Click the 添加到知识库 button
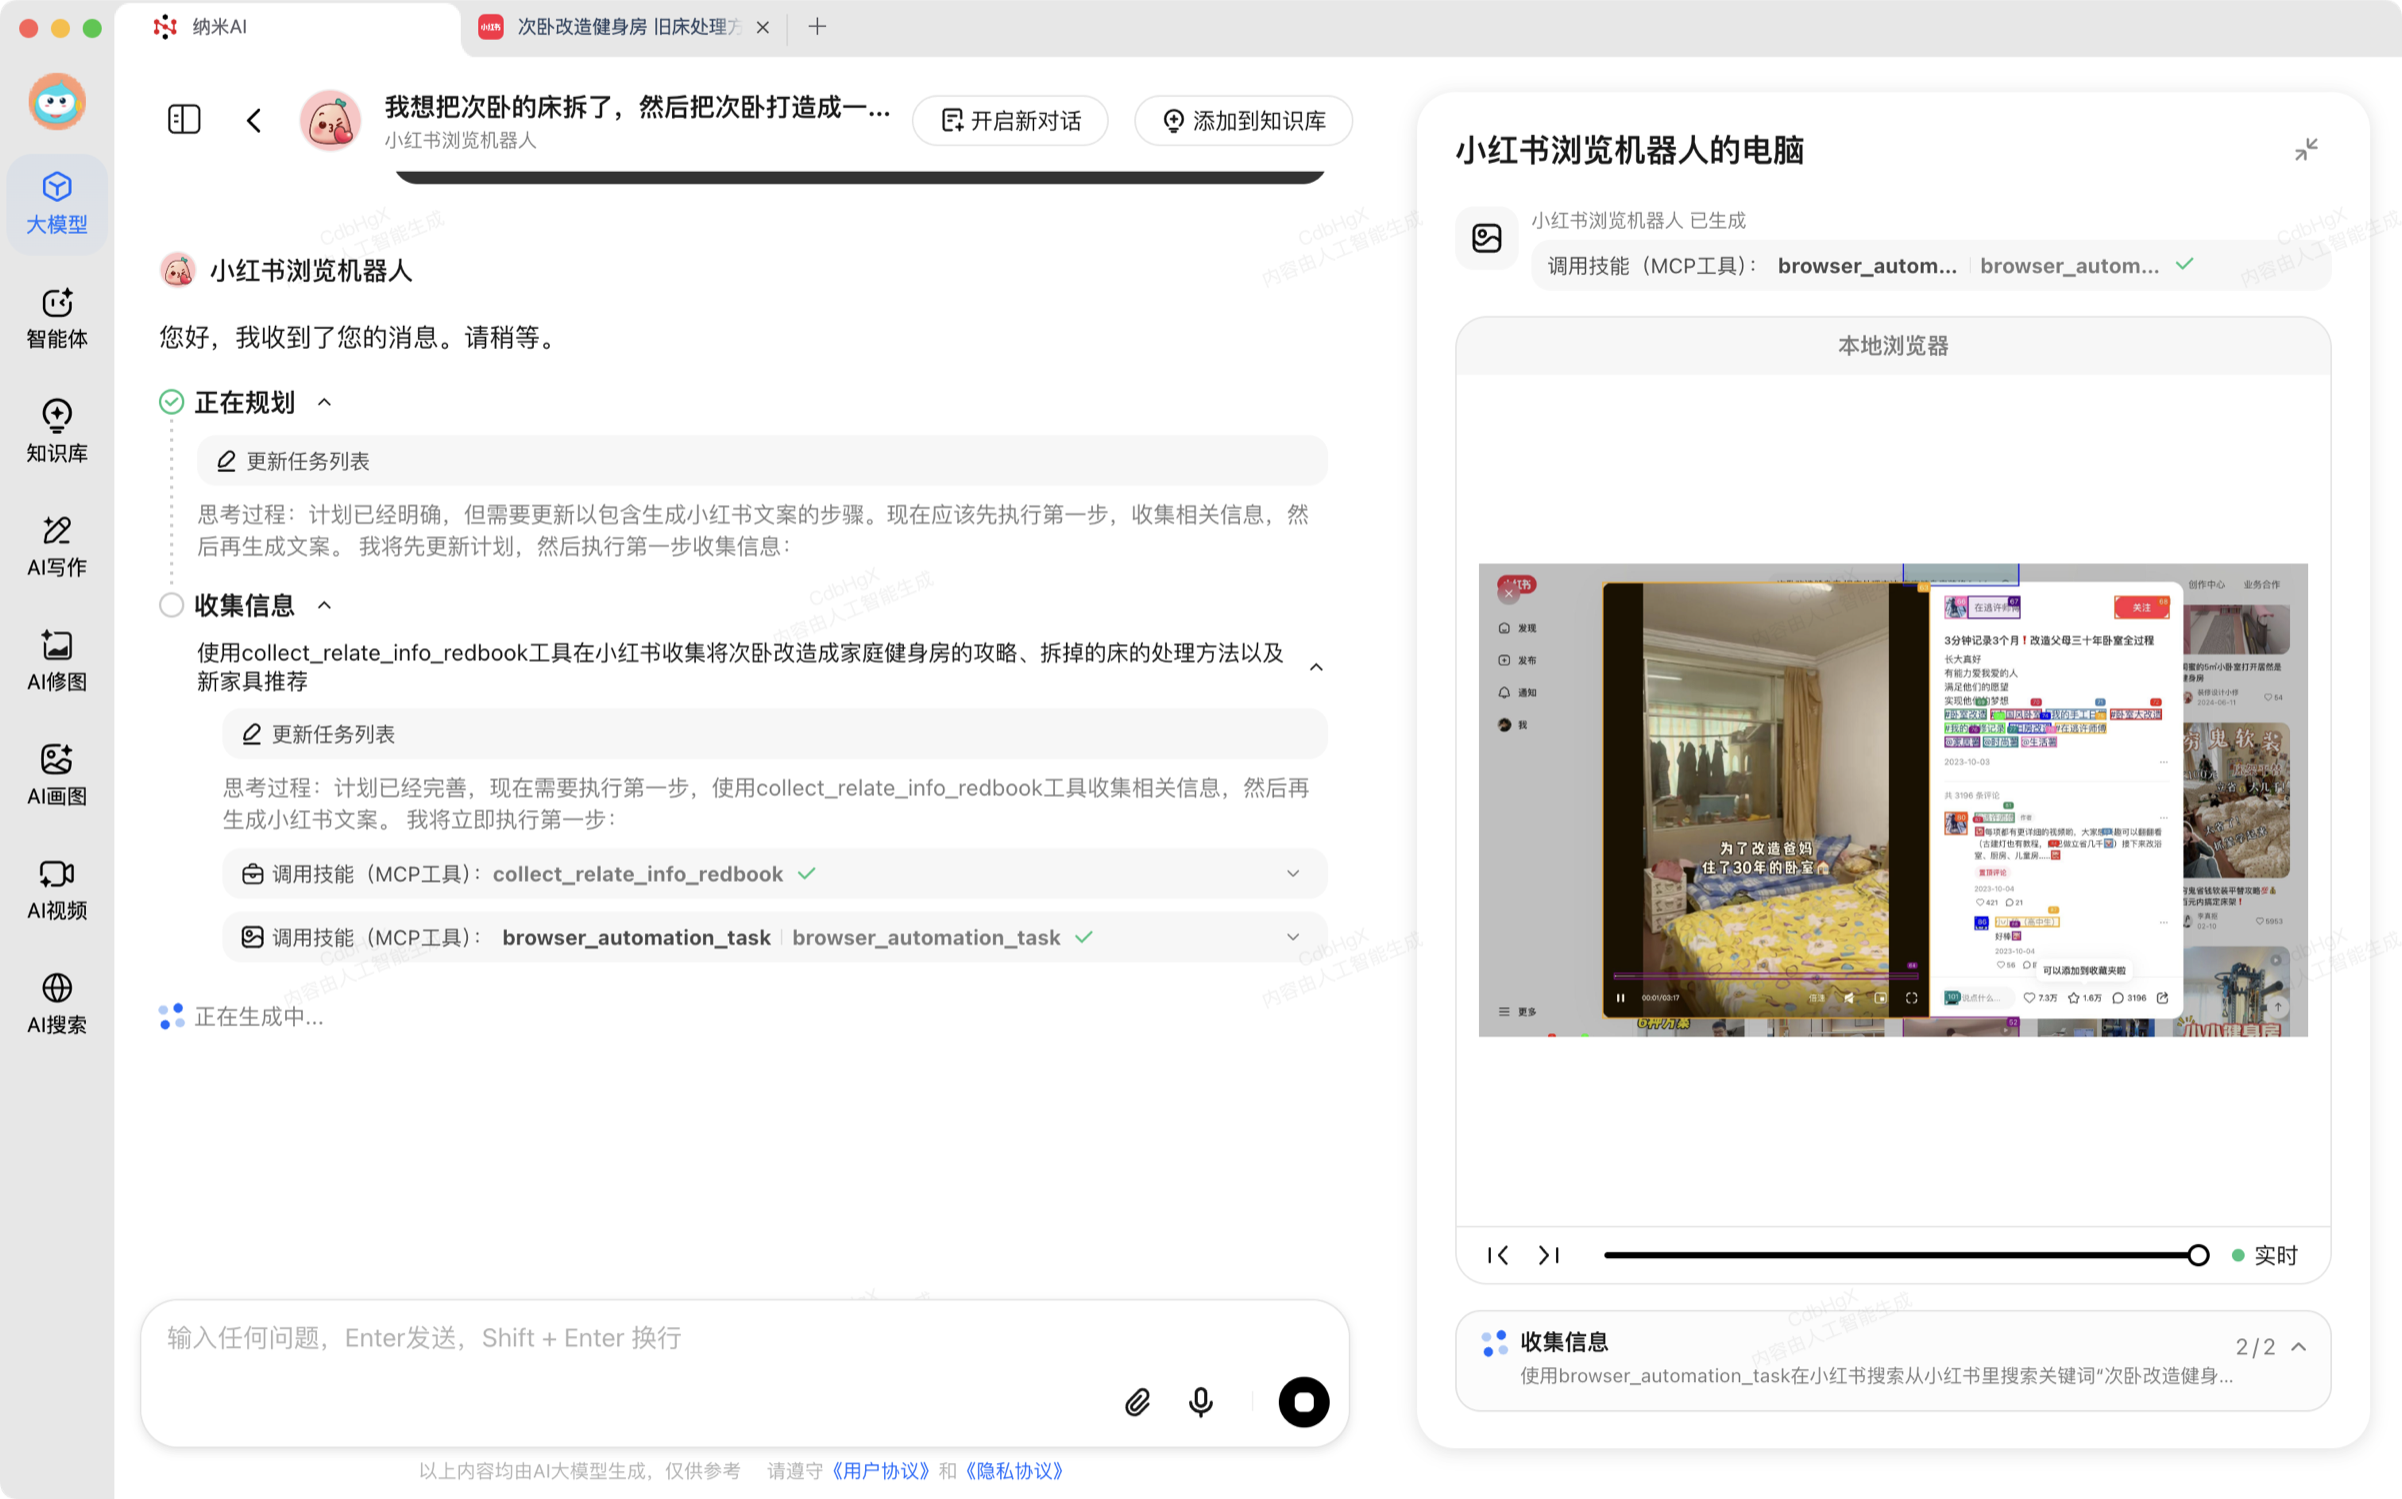The width and height of the screenshot is (2402, 1499). 1243,121
